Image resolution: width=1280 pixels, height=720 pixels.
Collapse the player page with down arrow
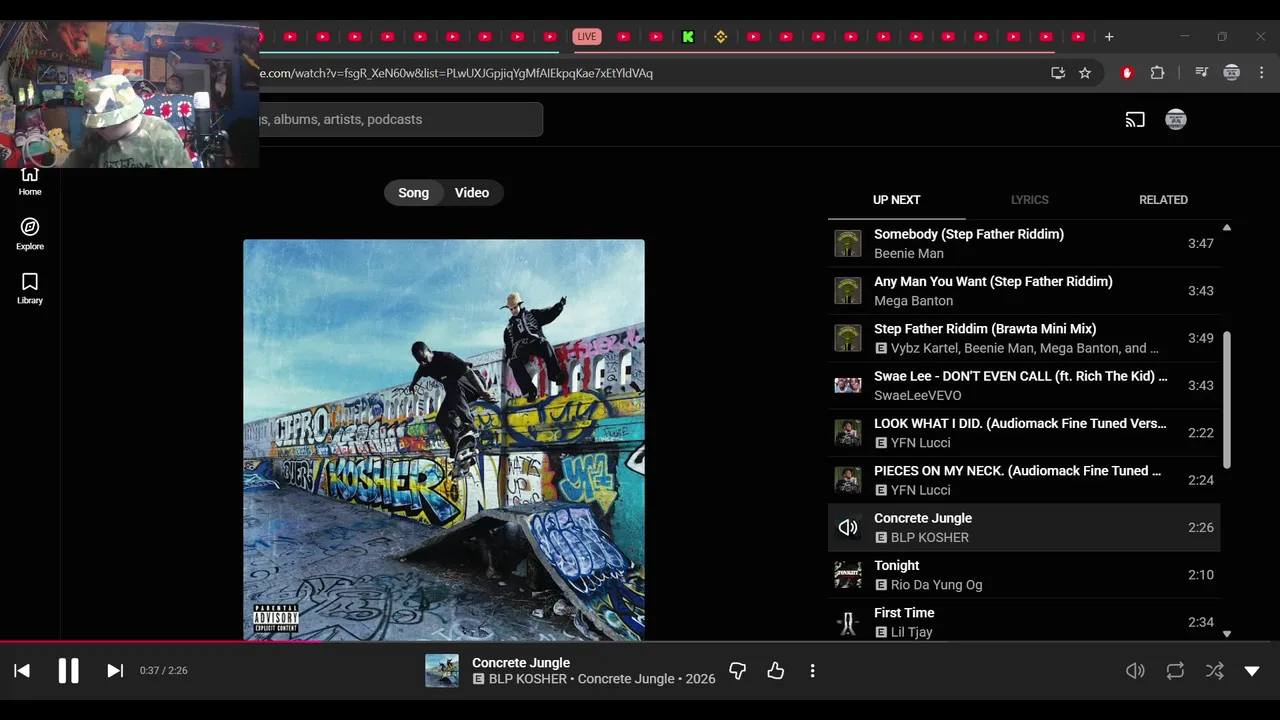(1252, 671)
